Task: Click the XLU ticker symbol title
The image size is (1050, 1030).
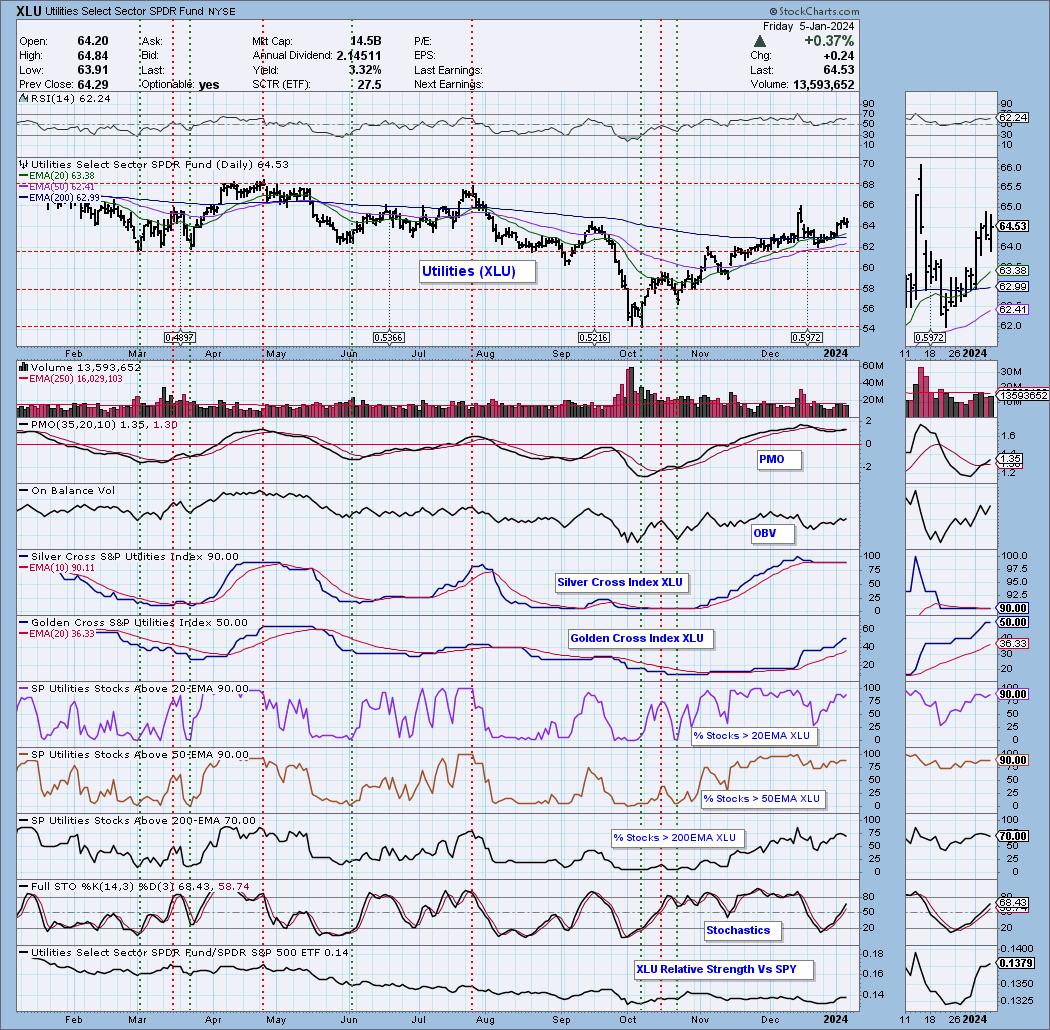Action: coord(31,11)
